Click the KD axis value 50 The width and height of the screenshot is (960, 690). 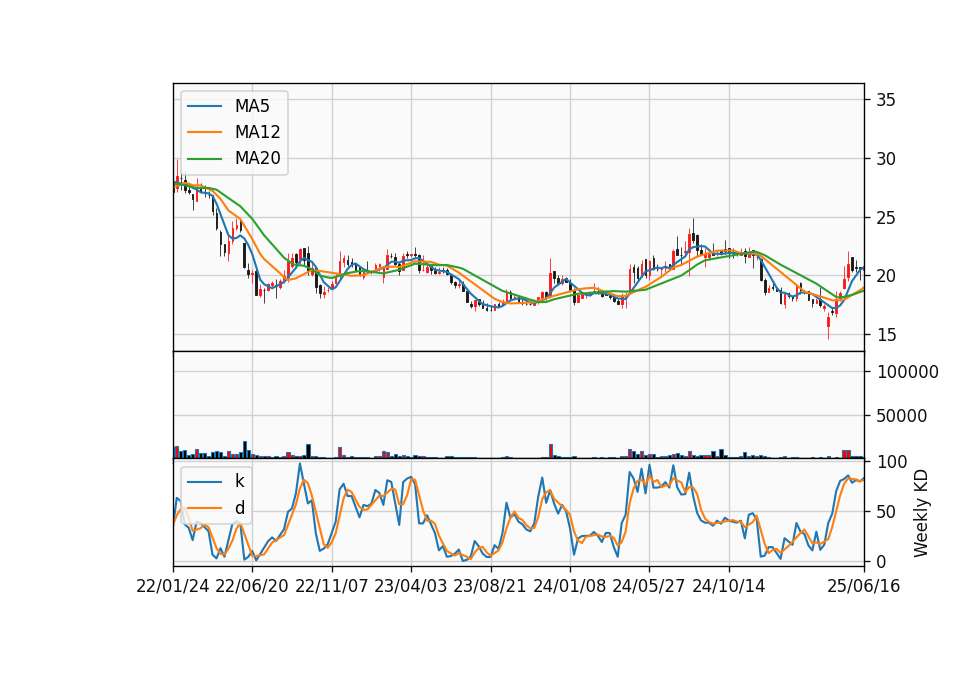coord(885,512)
